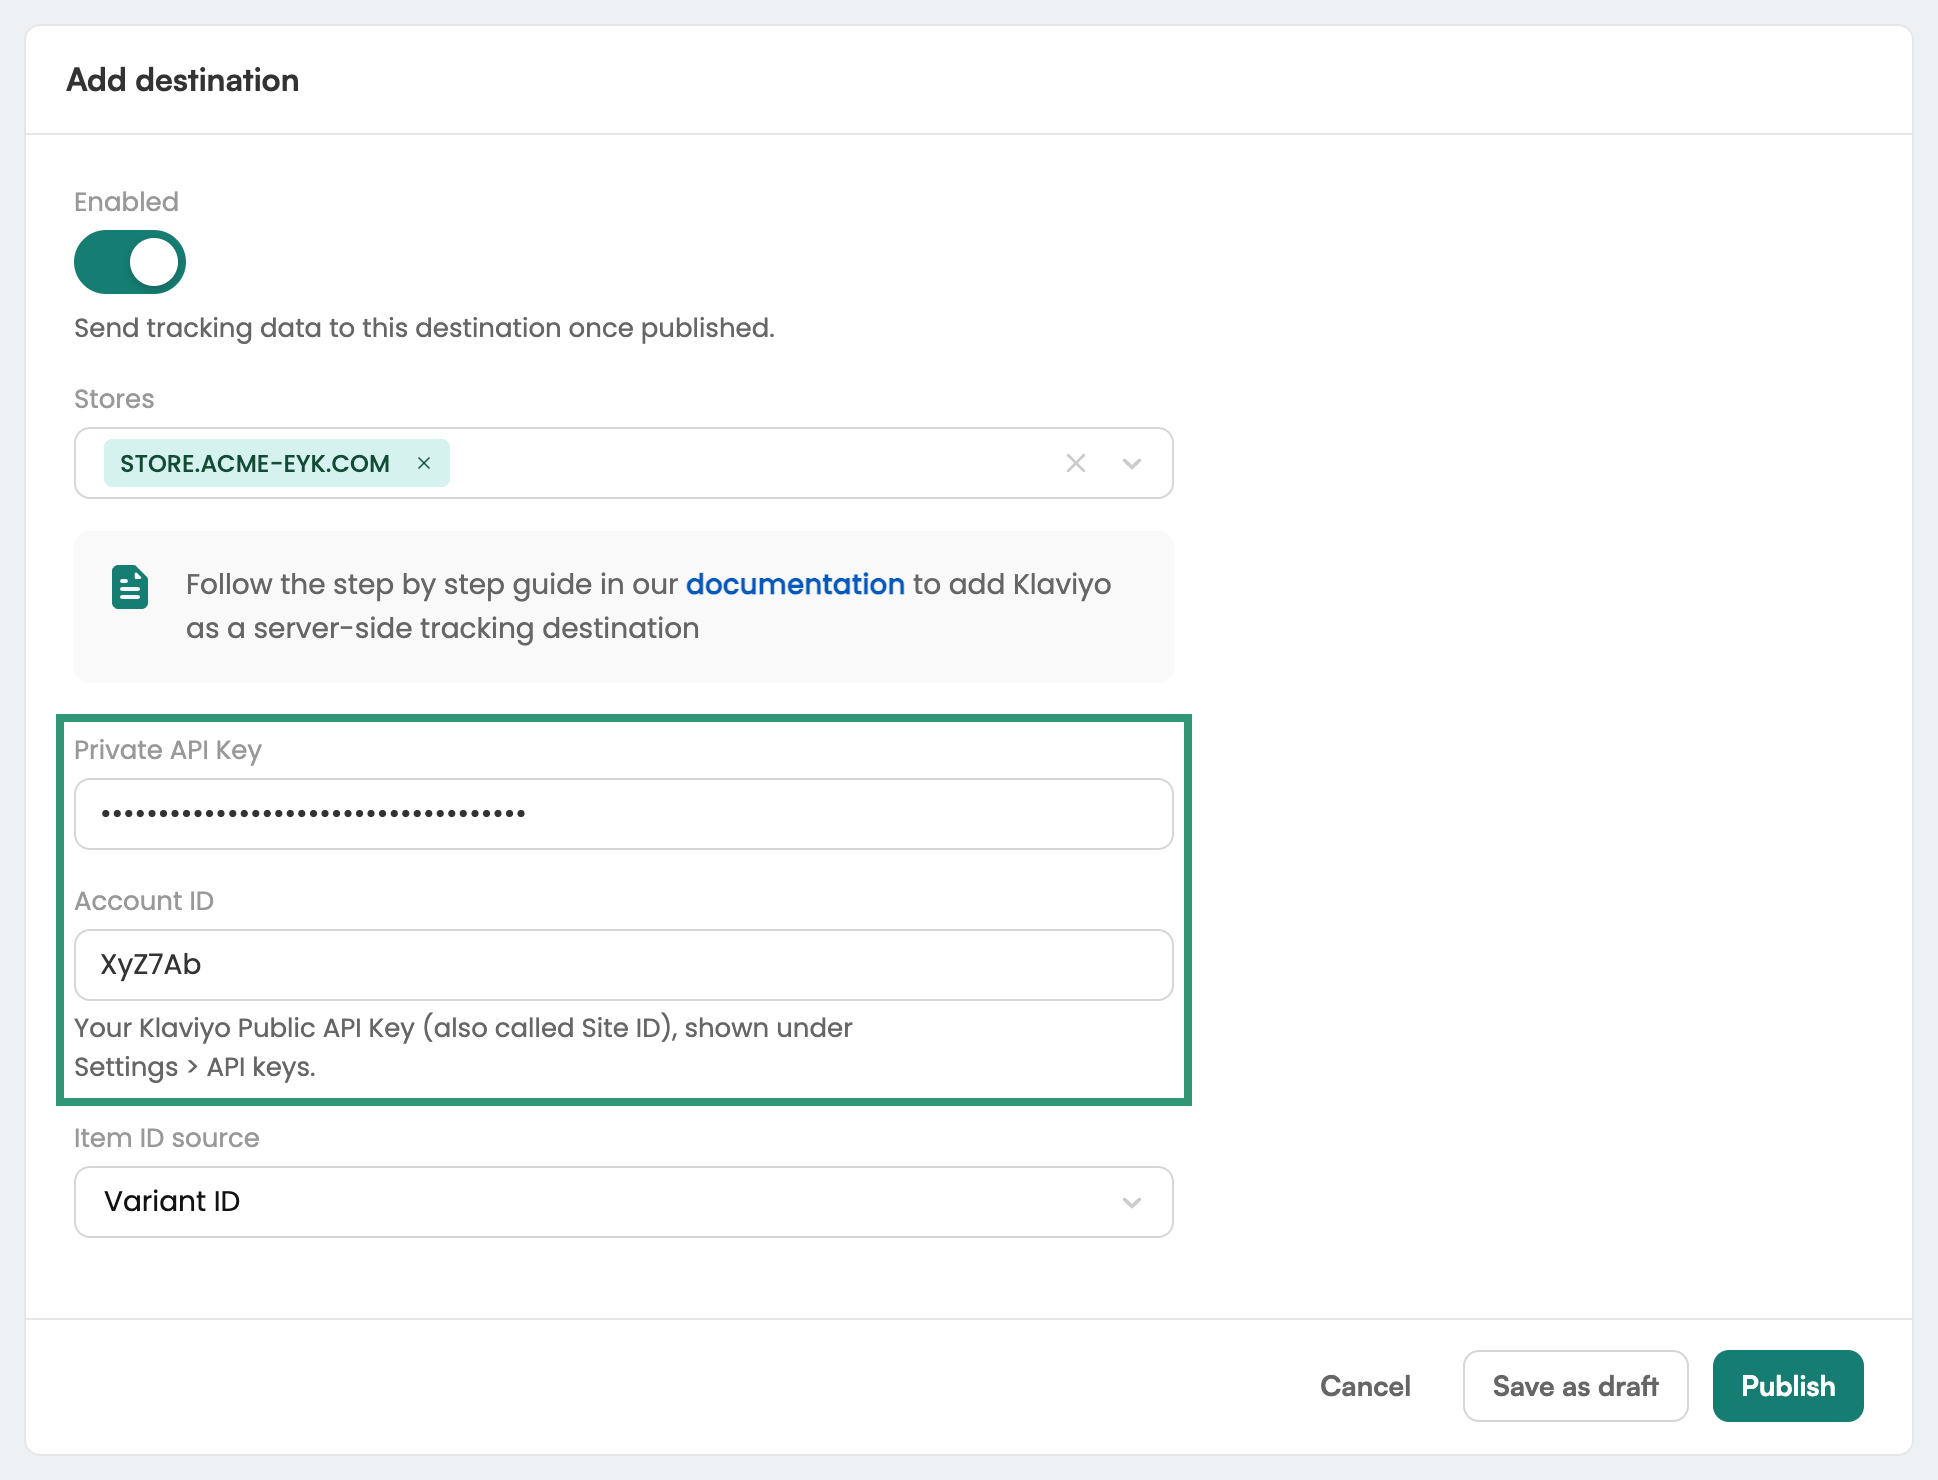Click into the Account ID field
Viewport: 1938px width, 1480px height.
pyautogui.click(x=624, y=965)
